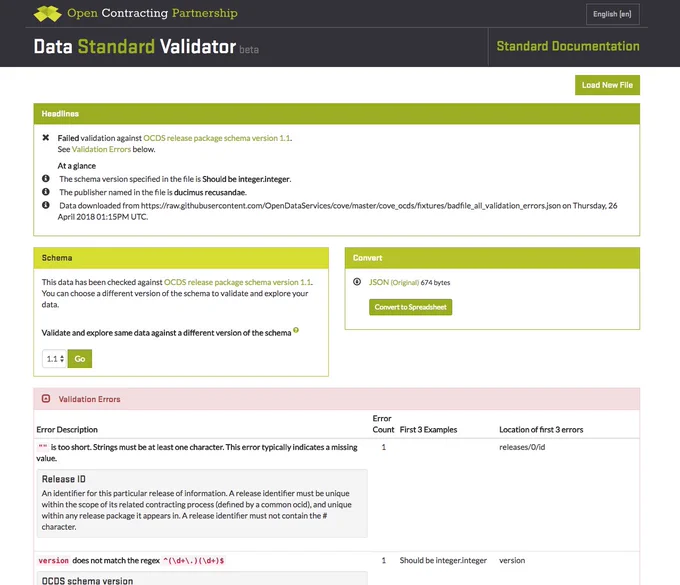Click the Load New File button
Screen dimensions: 680x585
pyautogui.click(x=607, y=85)
